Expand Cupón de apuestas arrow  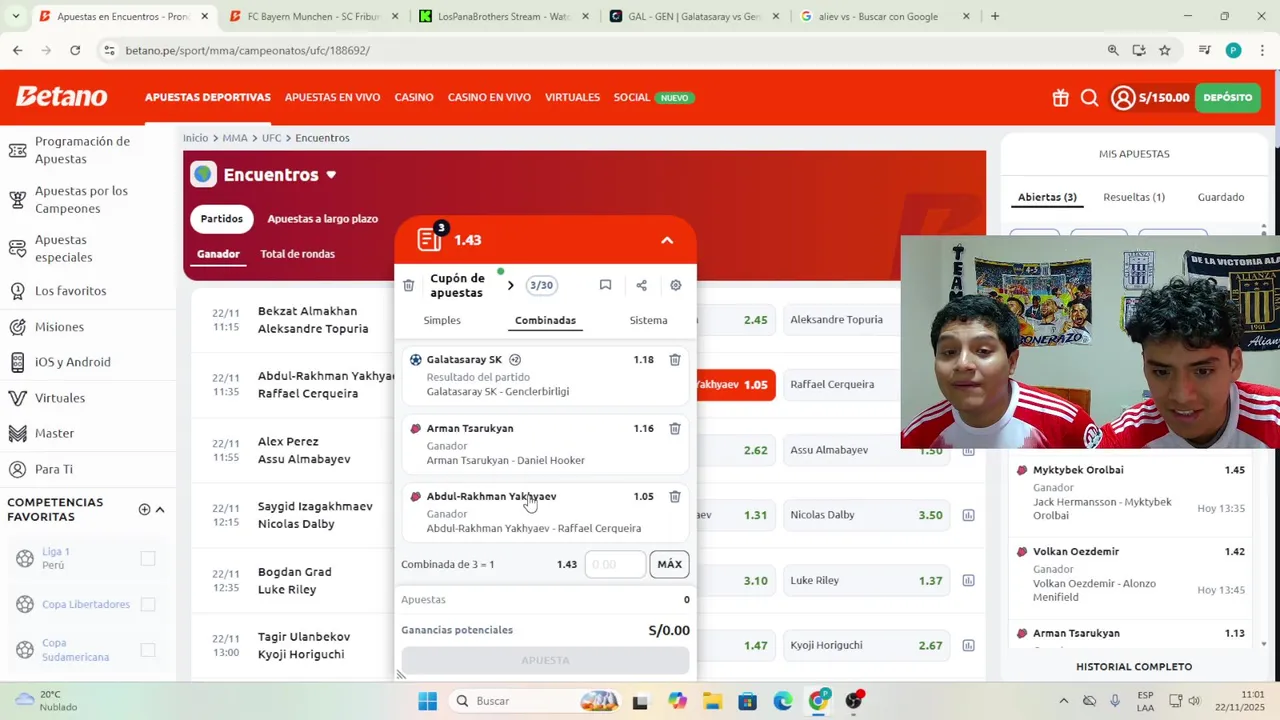tap(510, 286)
